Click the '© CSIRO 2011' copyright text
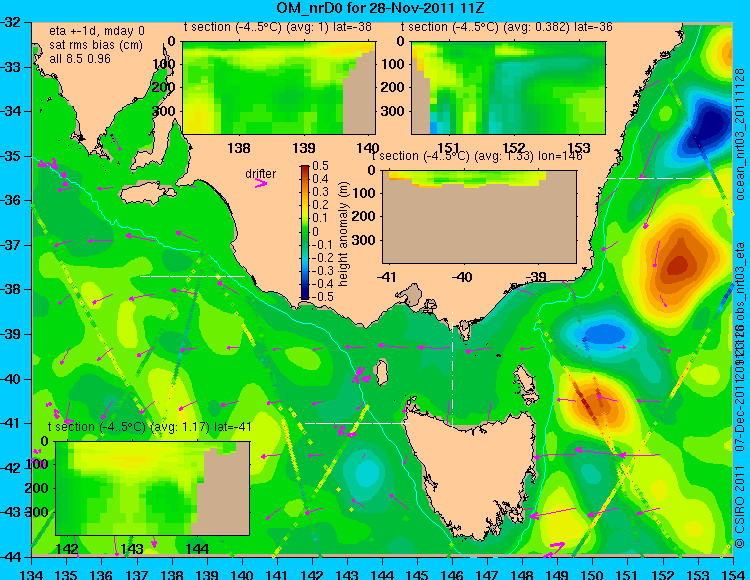The width and height of the screenshot is (750, 580). (740, 506)
